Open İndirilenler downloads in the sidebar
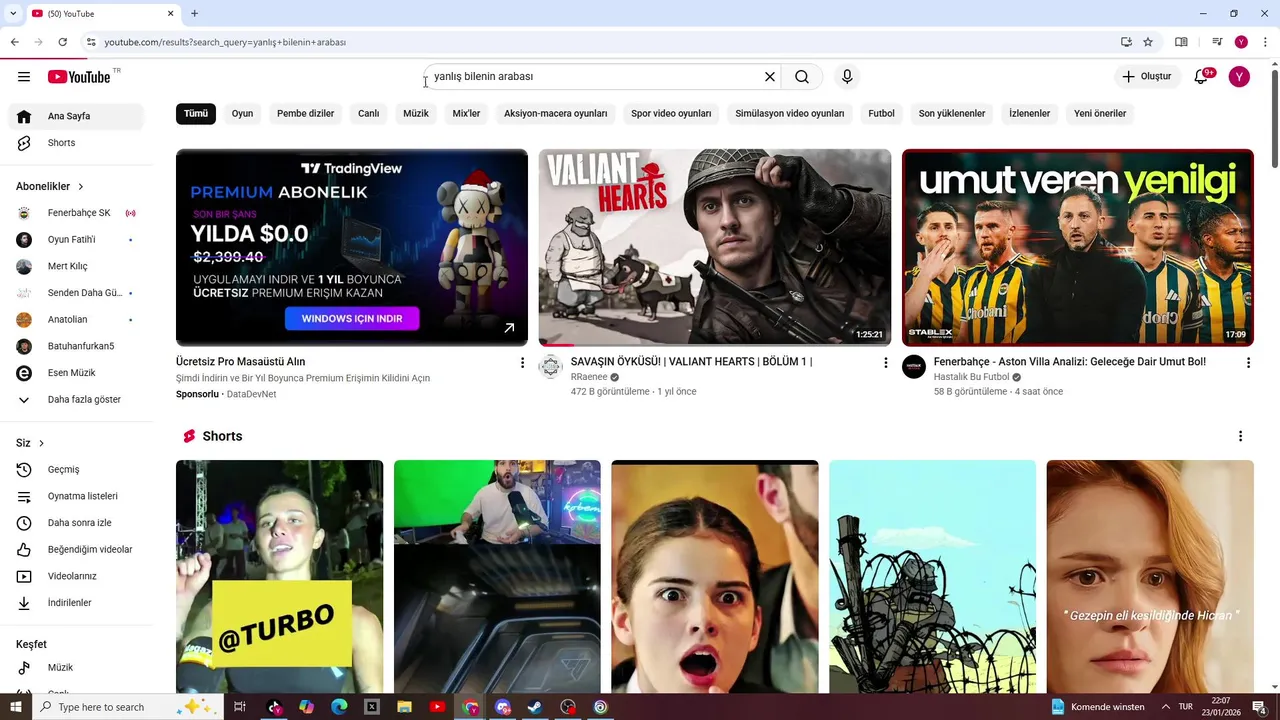 pyautogui.click(x=76, y=603)
